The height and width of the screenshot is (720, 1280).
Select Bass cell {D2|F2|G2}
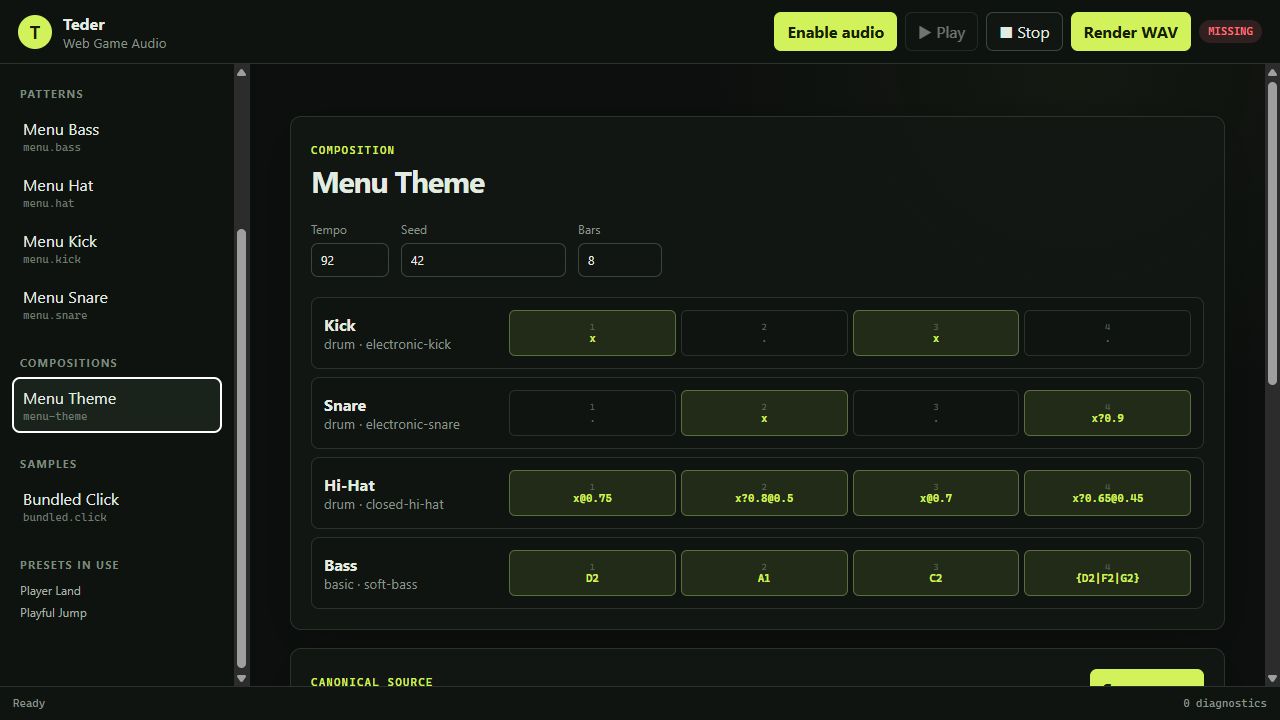tap(1107, 573)
